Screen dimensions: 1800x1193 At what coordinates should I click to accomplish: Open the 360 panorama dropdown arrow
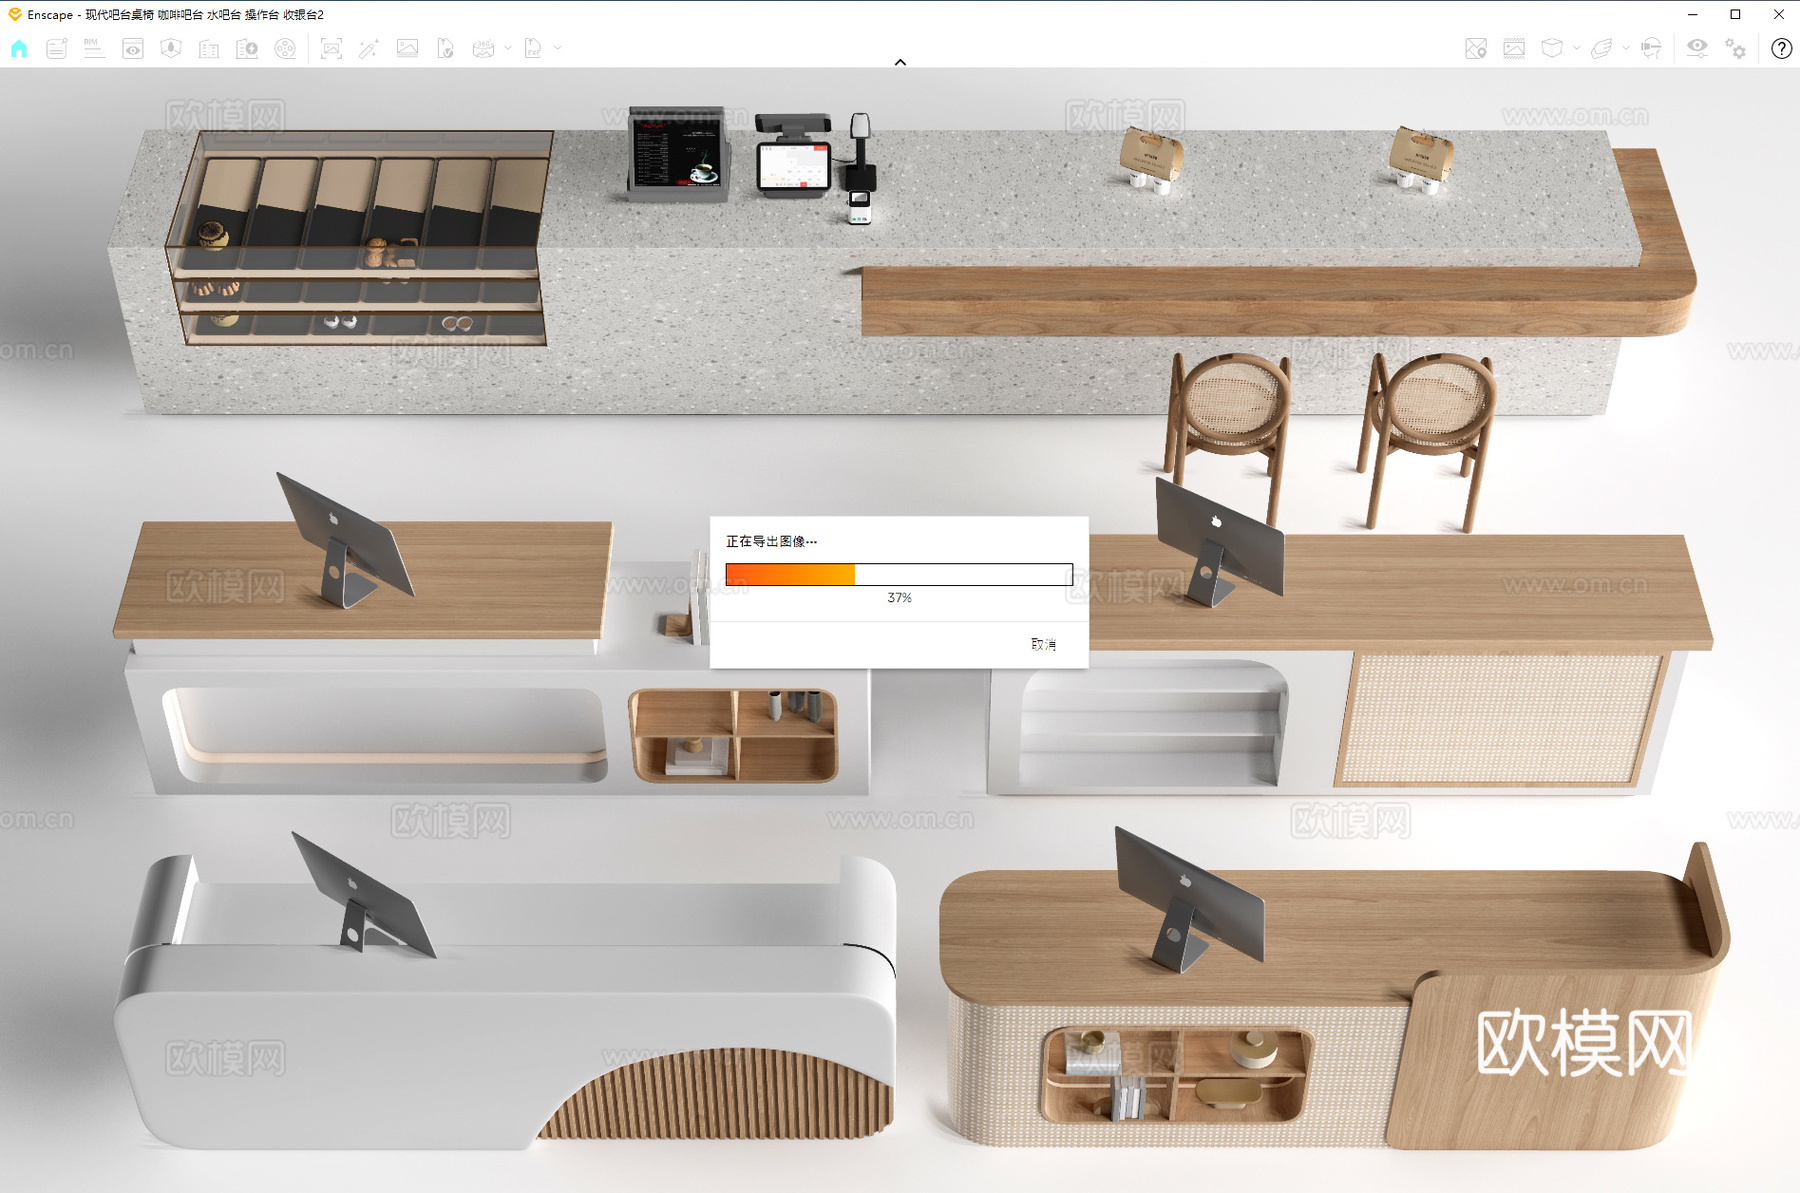coord(508,48)
